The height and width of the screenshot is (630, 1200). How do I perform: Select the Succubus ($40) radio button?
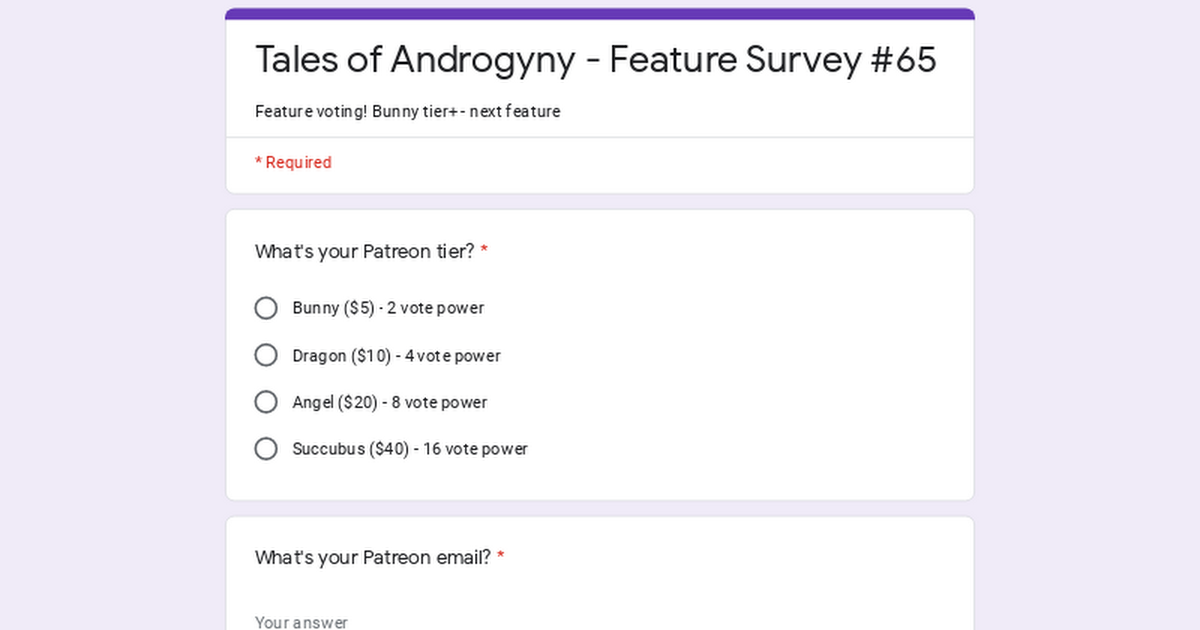click(x=266, y=449)
